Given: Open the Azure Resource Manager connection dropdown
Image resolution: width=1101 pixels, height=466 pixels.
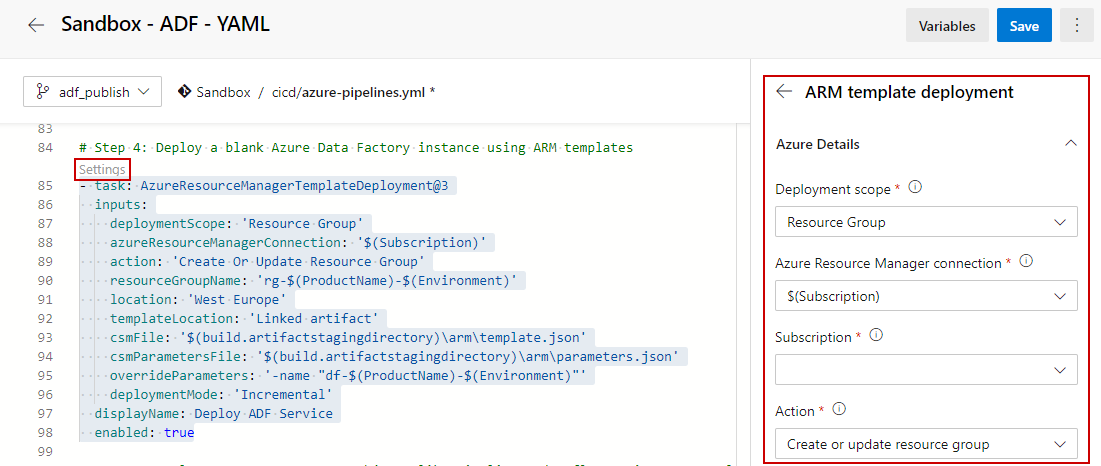Looking at the screenshot, I should (x=926, y=296).
